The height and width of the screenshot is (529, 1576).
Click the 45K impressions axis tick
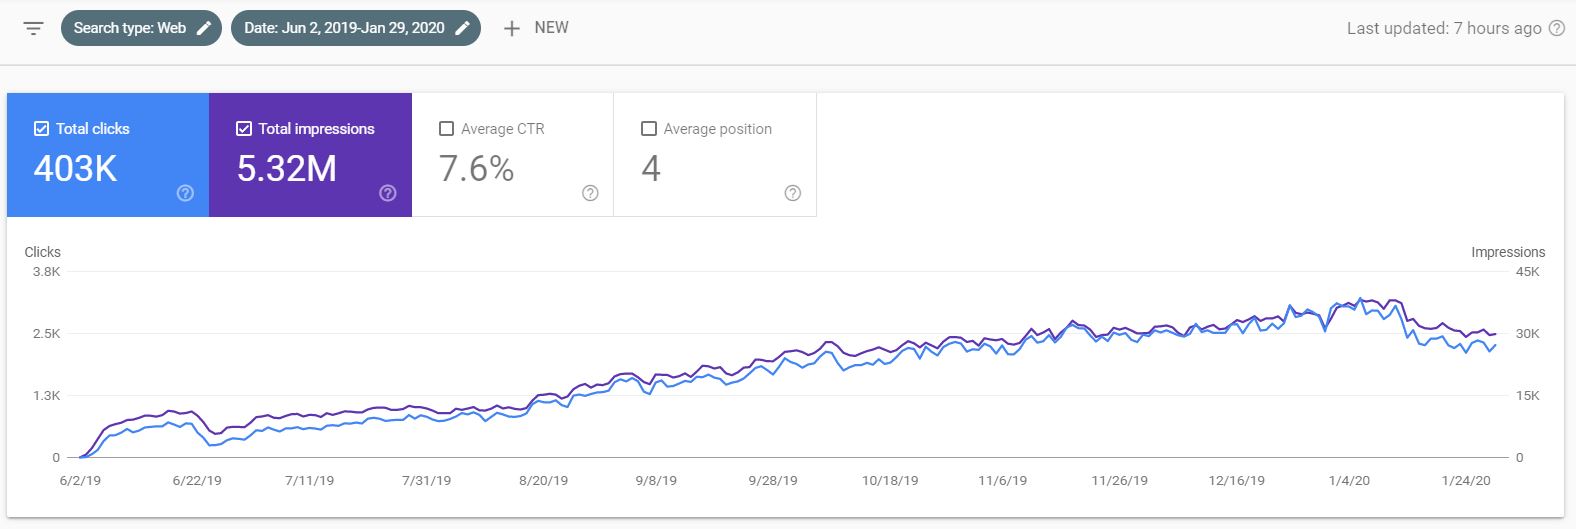[1527, 272]
